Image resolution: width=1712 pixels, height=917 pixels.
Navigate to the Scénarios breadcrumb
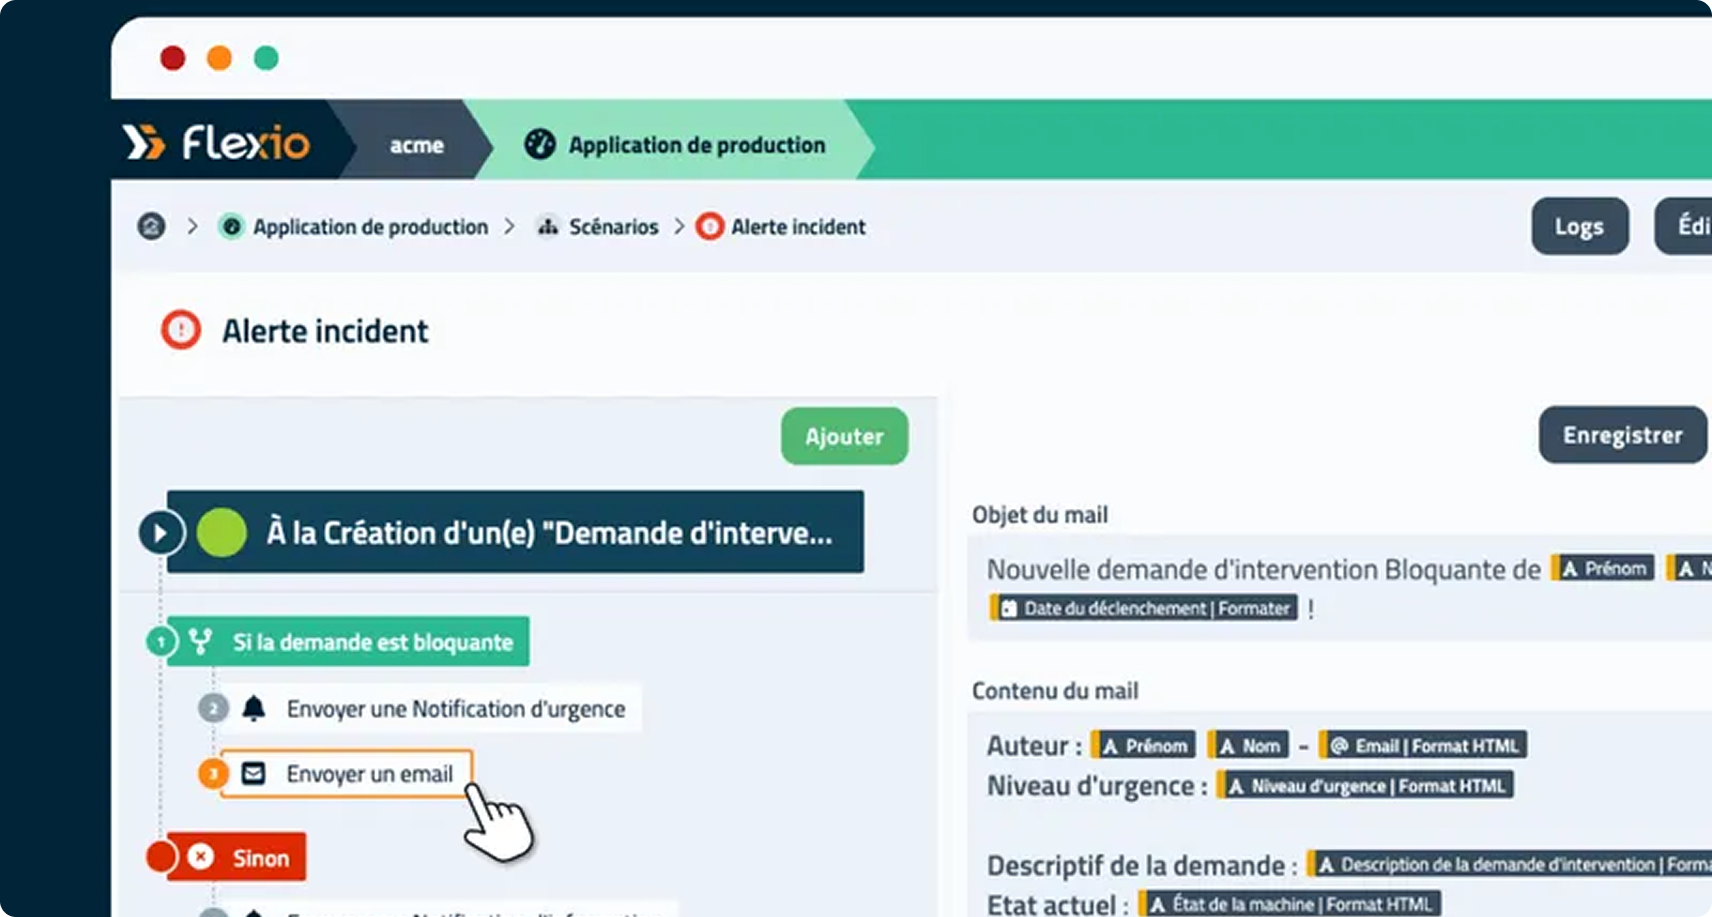click(598, 227)
